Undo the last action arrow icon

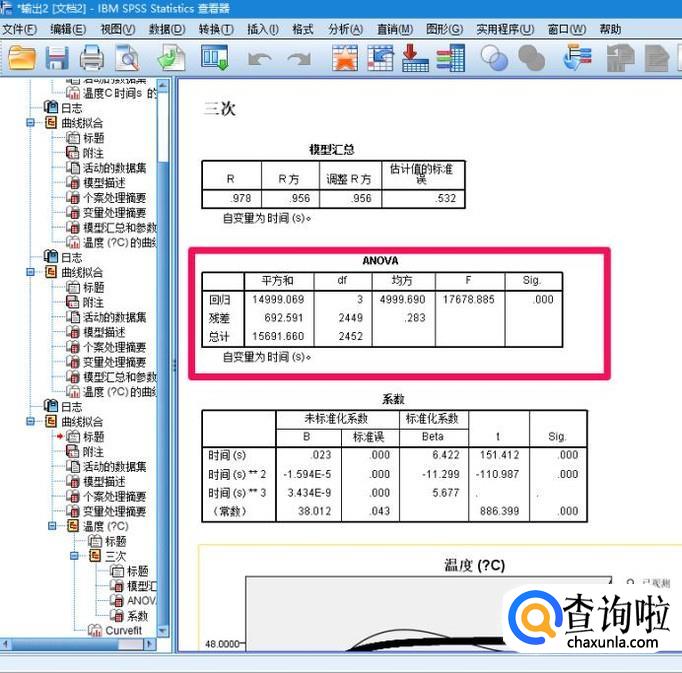tap(260, 59)
